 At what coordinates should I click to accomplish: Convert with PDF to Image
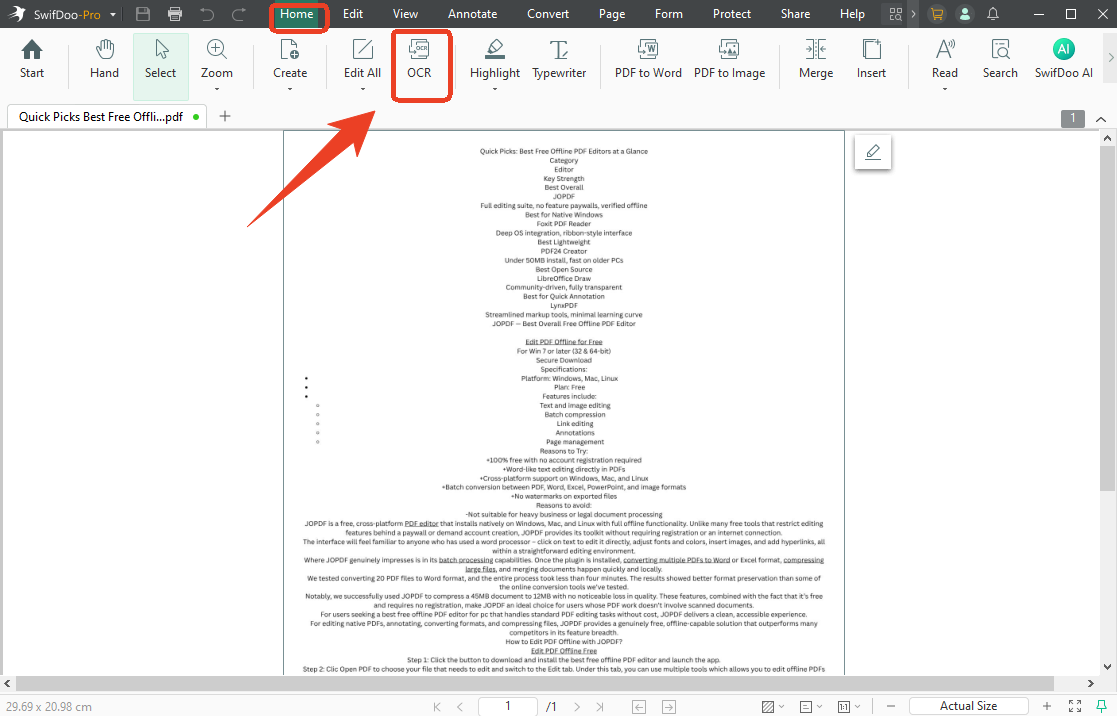coord(729,60)
